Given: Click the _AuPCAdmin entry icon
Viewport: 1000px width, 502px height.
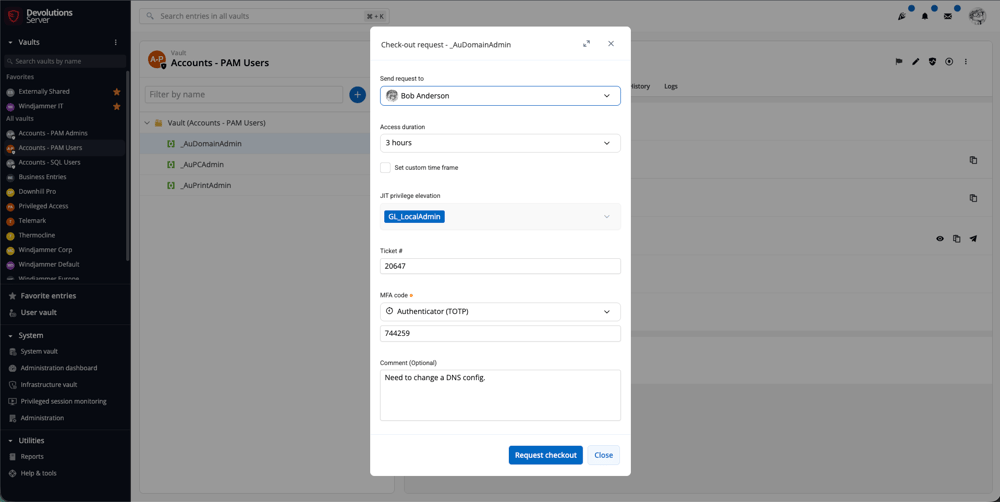Looking at the screenshot, I should (x=171, y=165).
